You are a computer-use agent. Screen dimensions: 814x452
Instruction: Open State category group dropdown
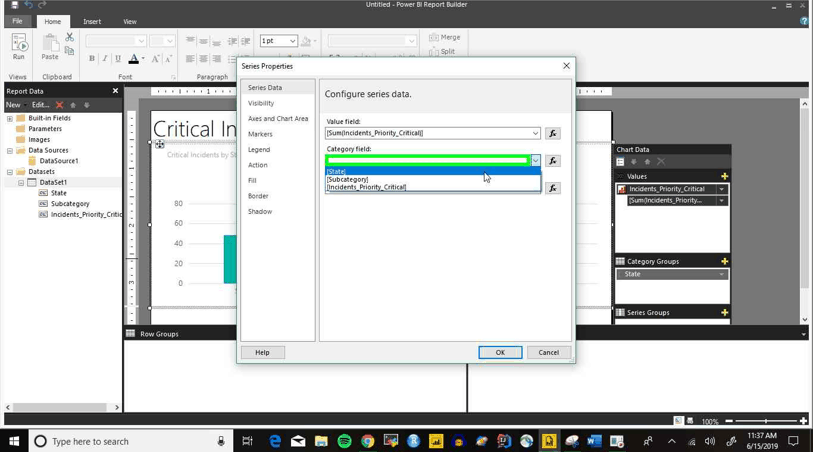721,275
